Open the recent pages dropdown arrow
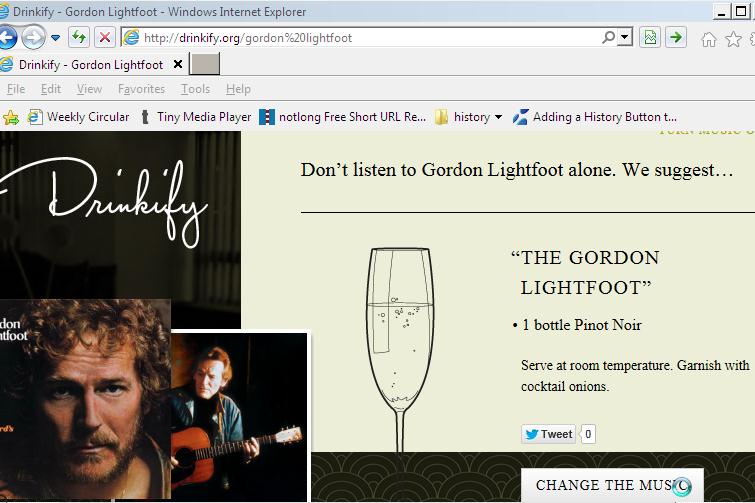Viewport: 755px width, 503px height. click(55, 38)
